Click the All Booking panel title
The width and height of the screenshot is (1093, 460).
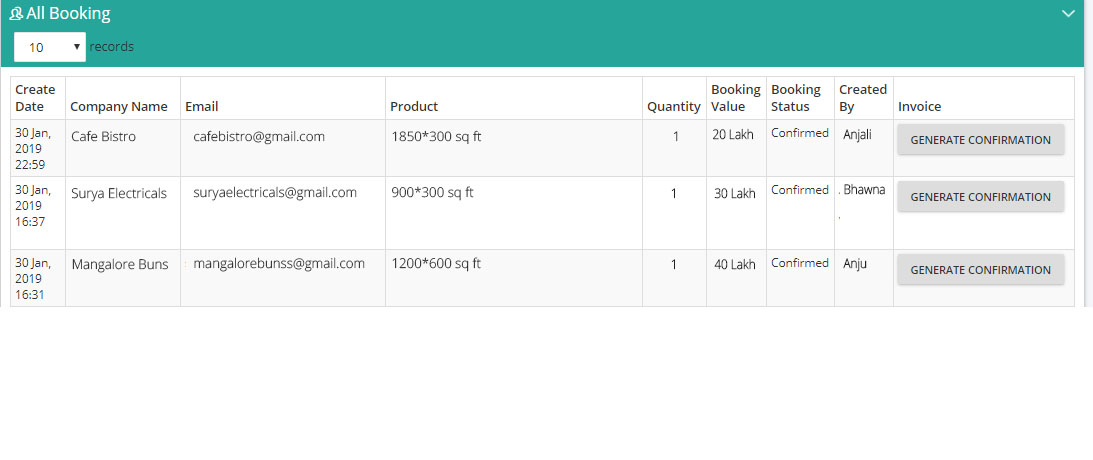(x=68, y=13)
